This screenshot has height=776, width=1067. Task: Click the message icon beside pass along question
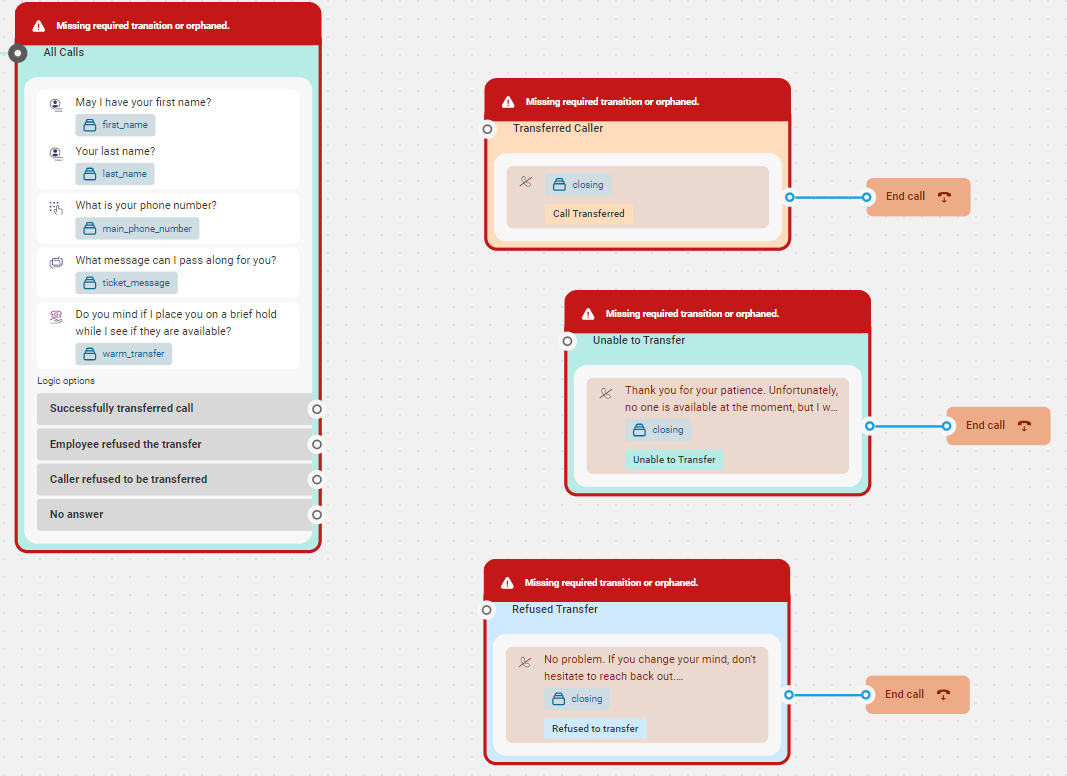56,262
